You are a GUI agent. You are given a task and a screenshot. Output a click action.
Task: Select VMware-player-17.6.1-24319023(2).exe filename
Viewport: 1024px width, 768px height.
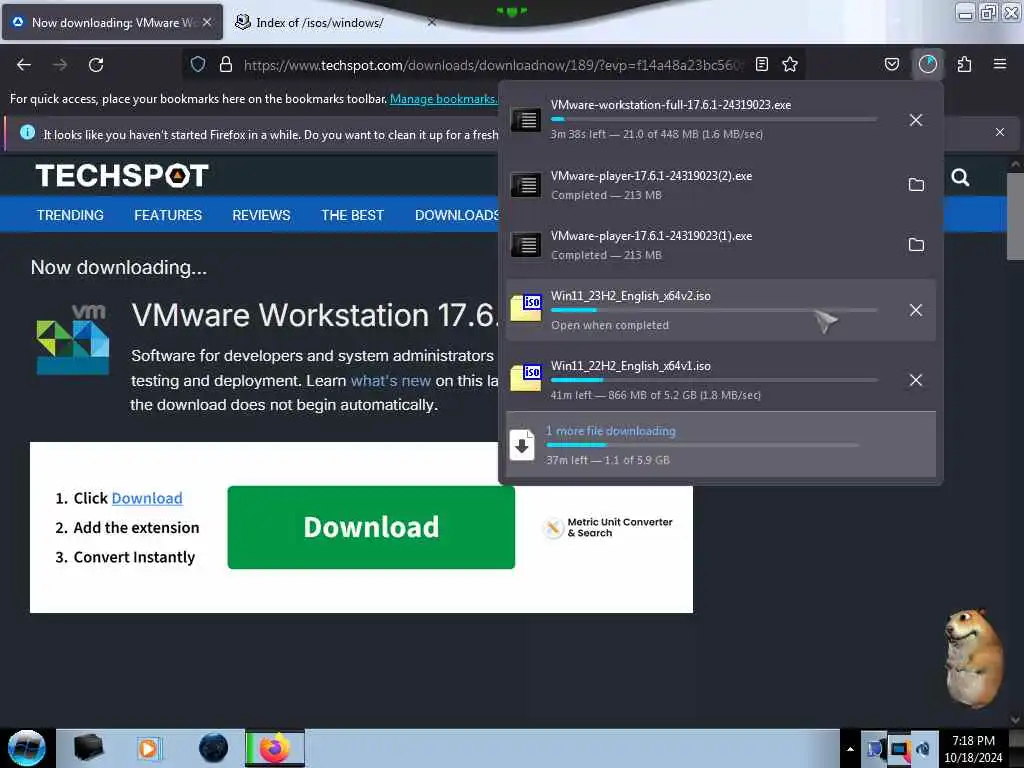(651, 176)
